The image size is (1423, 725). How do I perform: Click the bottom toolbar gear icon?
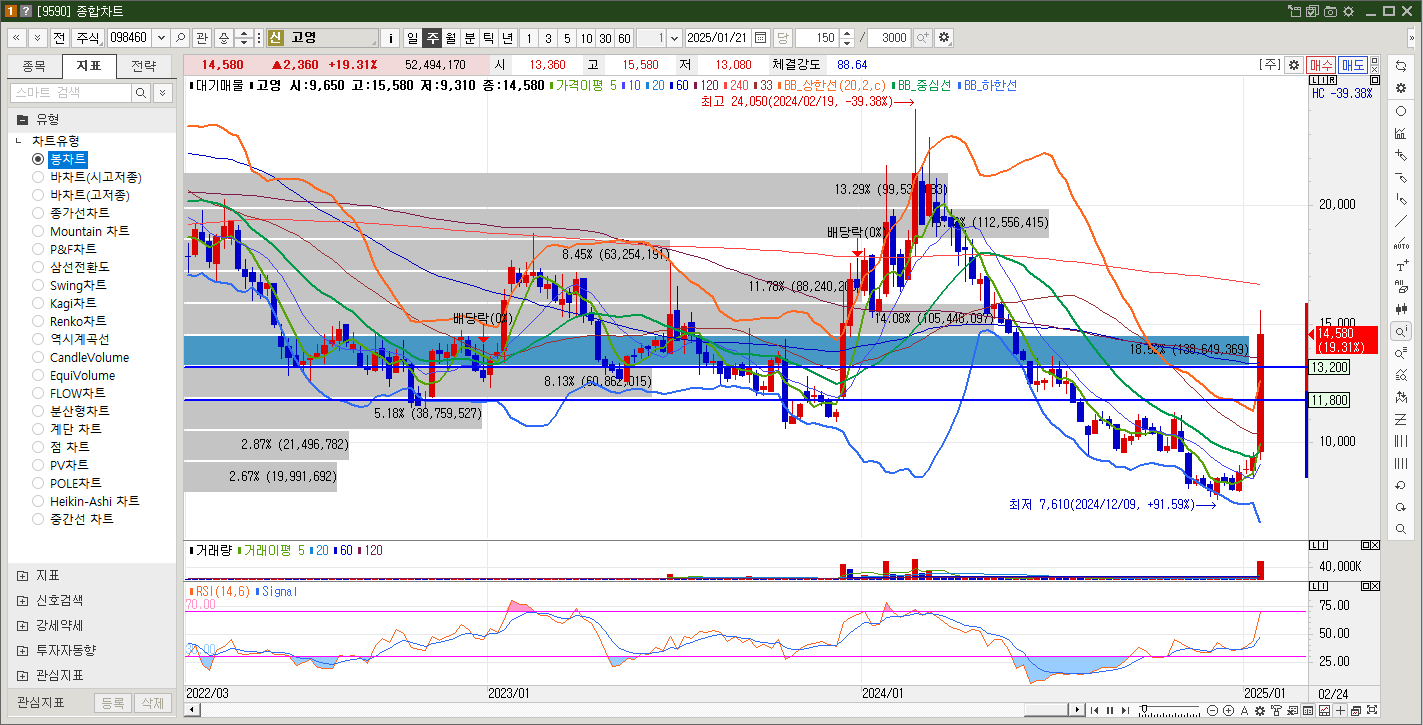[x=1260, y=710]
